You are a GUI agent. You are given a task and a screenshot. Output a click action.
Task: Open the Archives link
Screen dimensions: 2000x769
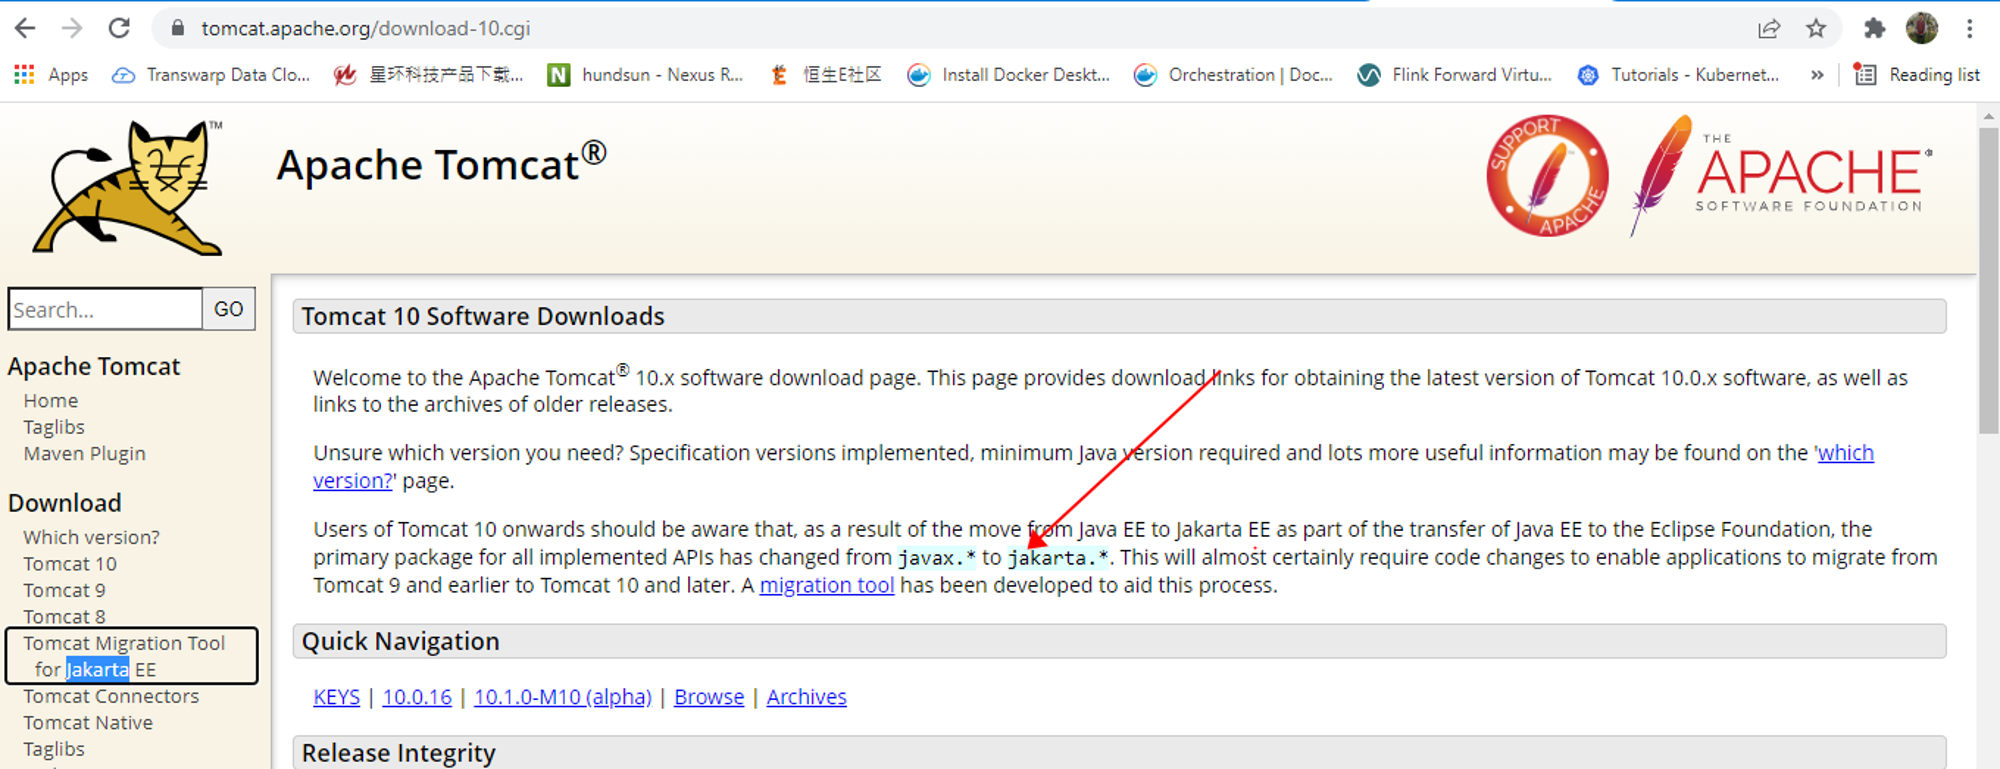[807, 697]
